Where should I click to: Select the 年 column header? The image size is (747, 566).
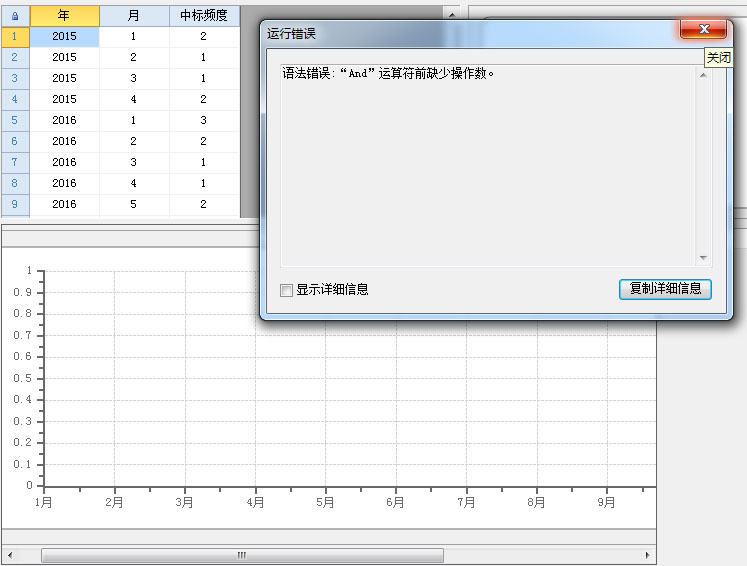click(64, 16)
